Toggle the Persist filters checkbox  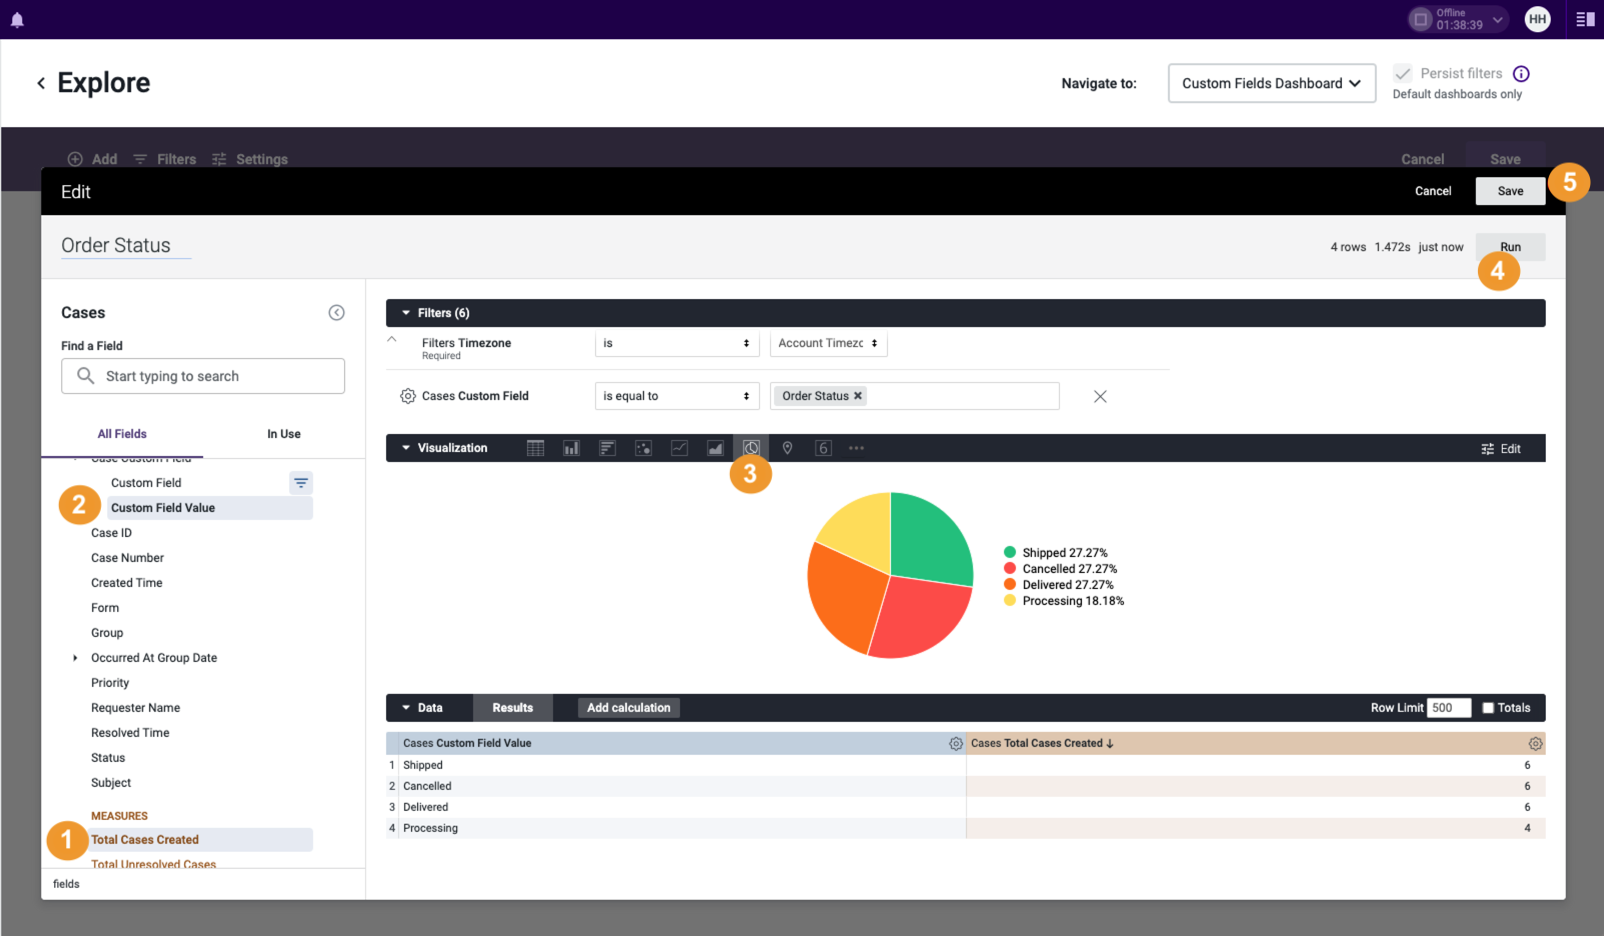coord(1403,74)
